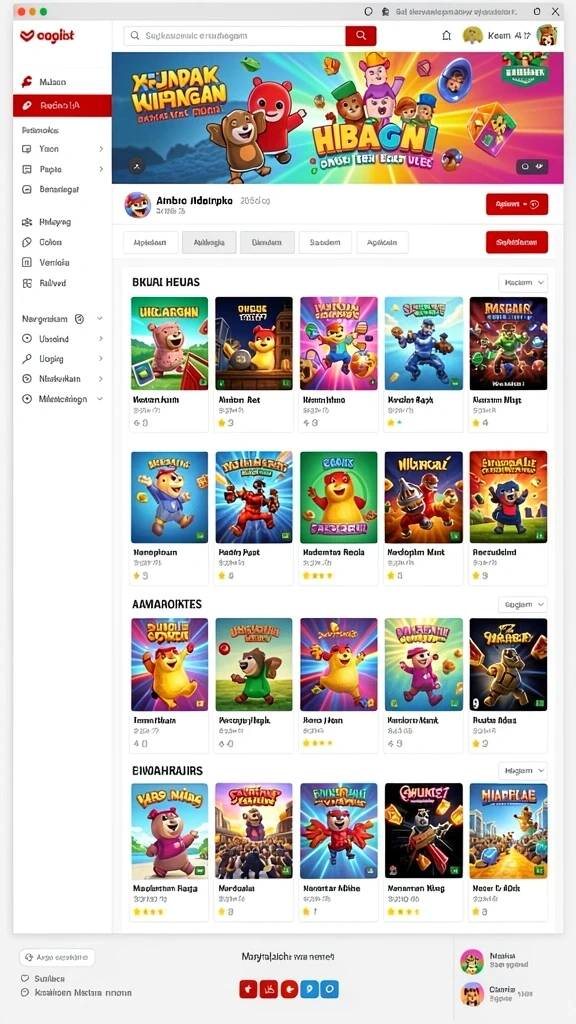Screen dimensions: 576x1024
Task: Click the red button beside the channel name
Action: [517, 204]
